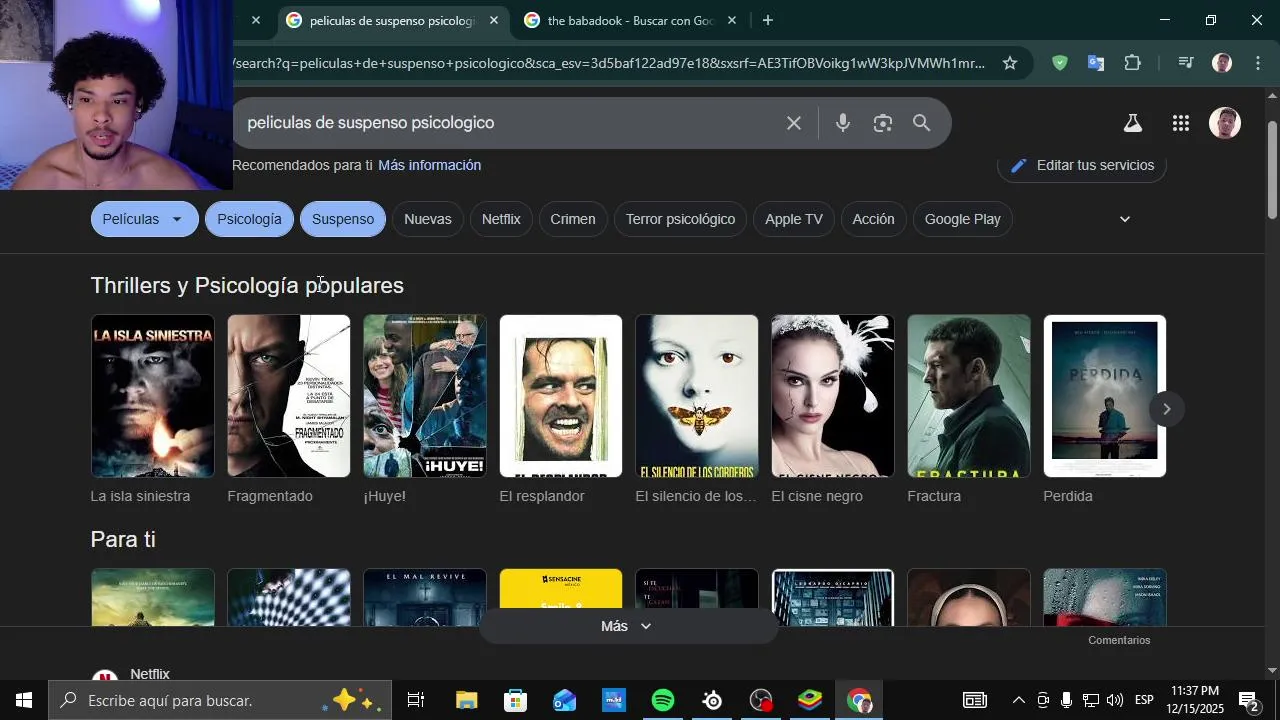The image size is (1280, 720).
Task: Open the Películas filter dropdown
Action: point(144,219)
